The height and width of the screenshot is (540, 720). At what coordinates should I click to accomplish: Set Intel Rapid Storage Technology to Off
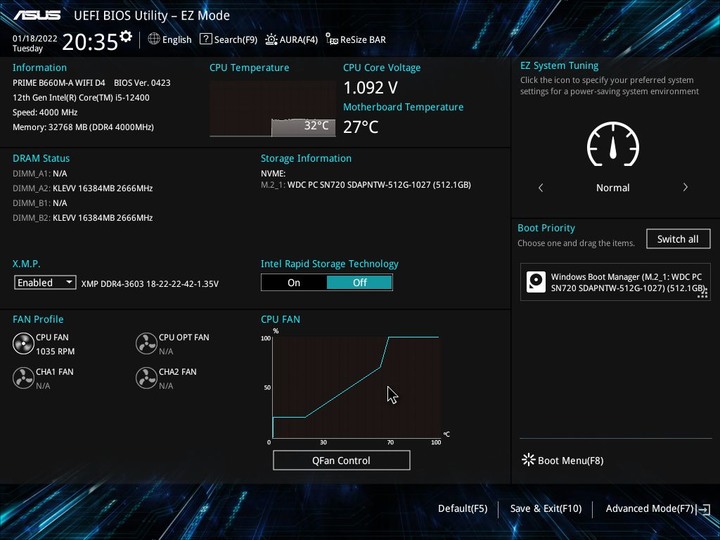360,282
